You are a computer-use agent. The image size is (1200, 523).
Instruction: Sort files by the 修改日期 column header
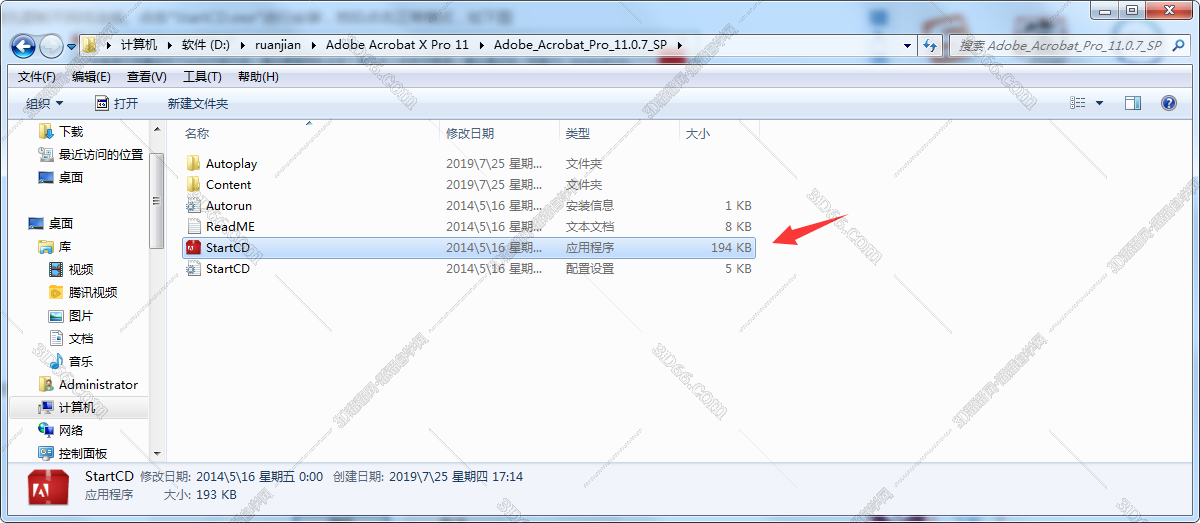(470, 133)
